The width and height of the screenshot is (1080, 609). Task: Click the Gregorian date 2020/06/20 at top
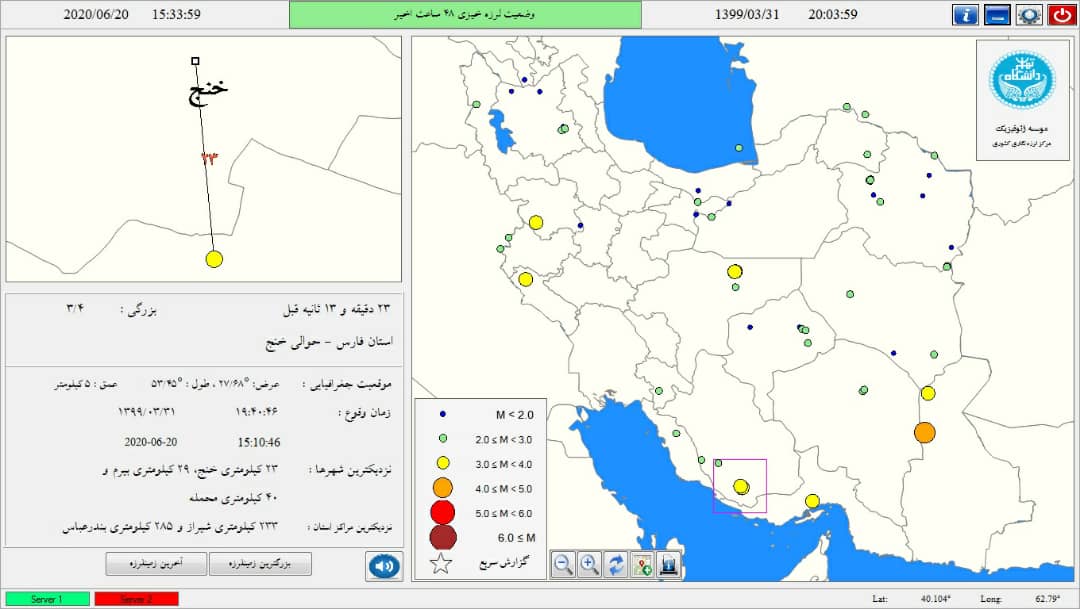[x=96, y=14]
